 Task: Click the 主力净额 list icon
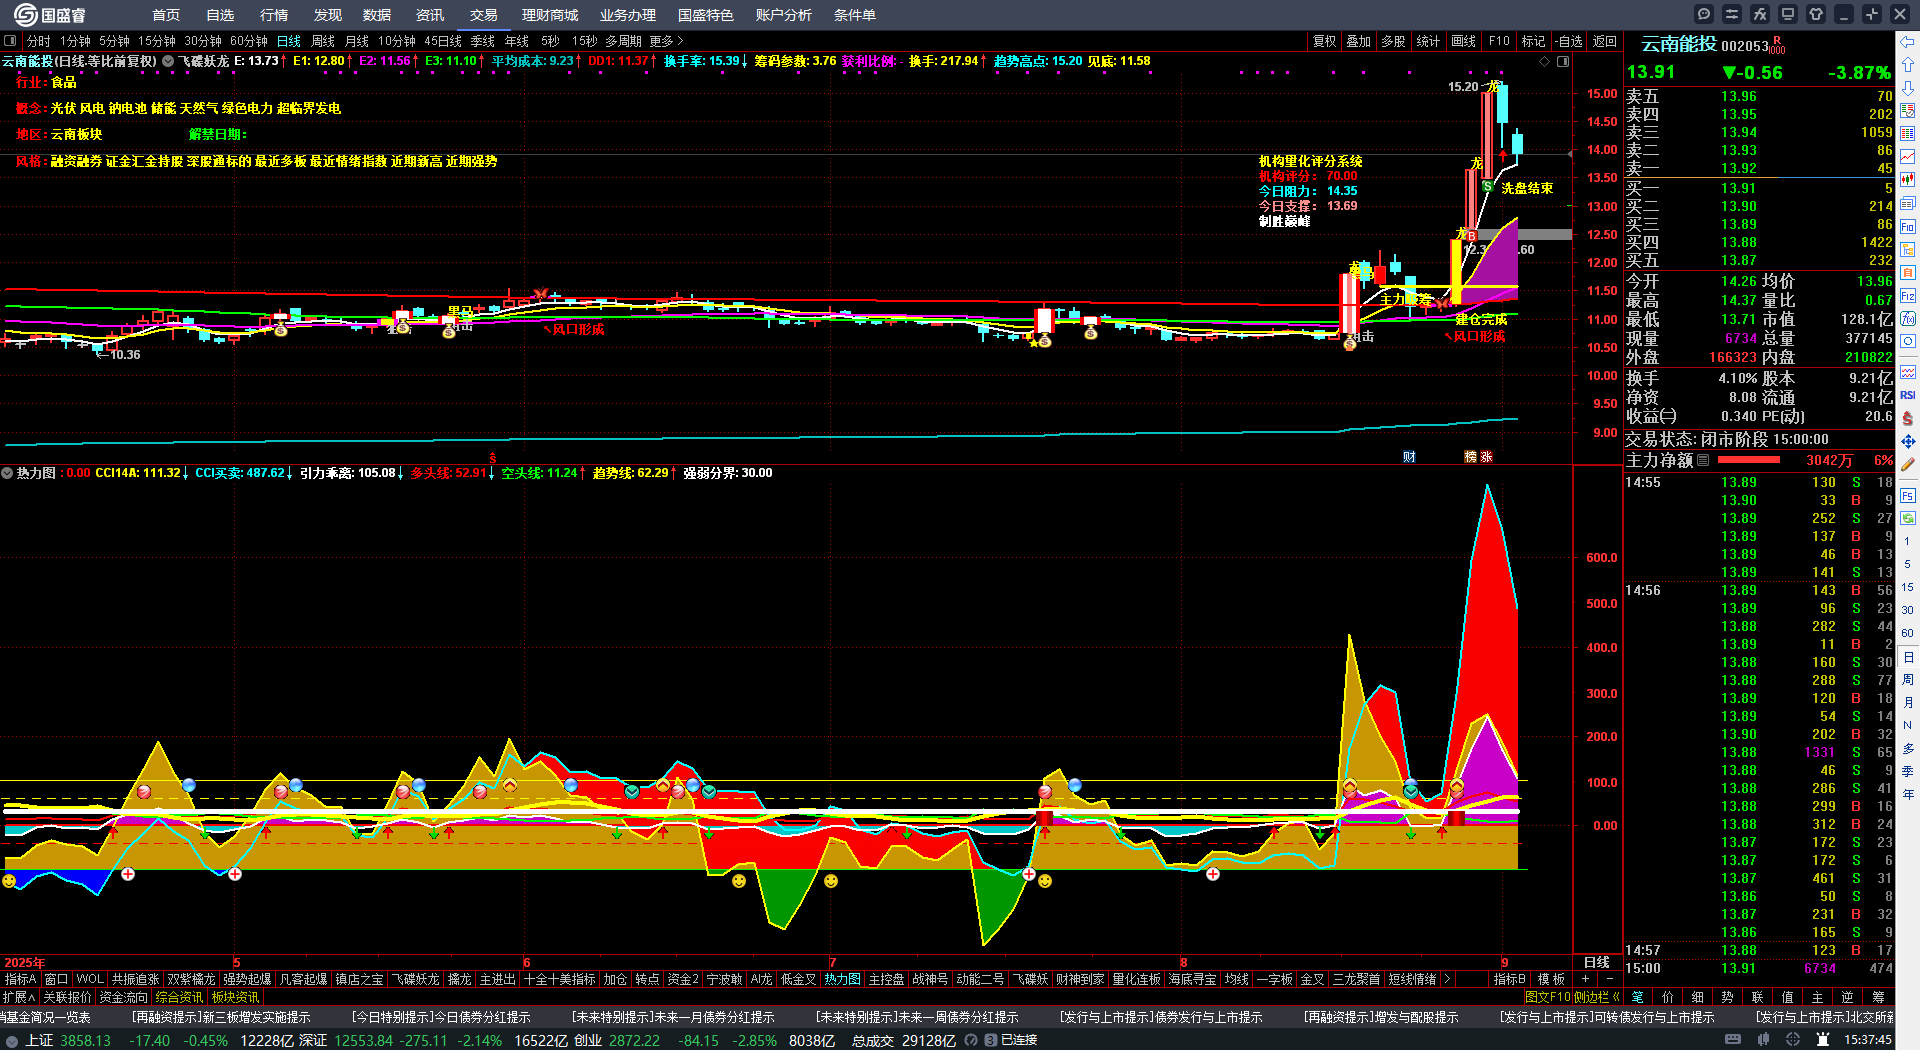tap(1703, 460)
